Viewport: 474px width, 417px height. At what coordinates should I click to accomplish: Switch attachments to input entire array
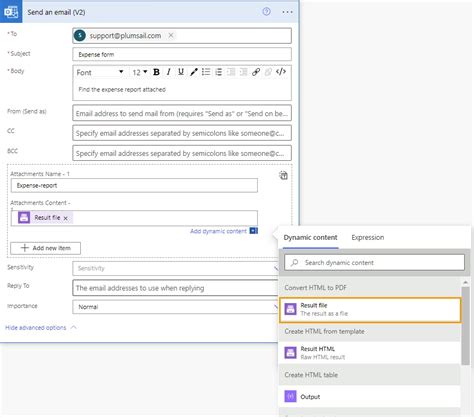(283, 175)
